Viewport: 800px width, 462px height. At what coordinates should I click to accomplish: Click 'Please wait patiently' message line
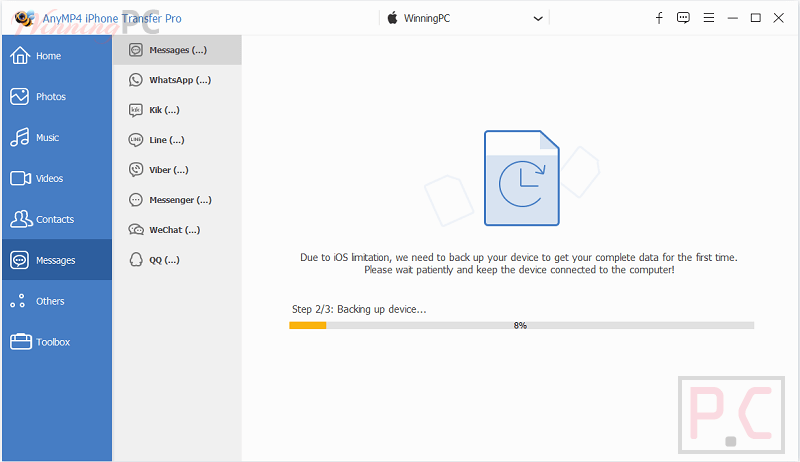click(519, 270)
